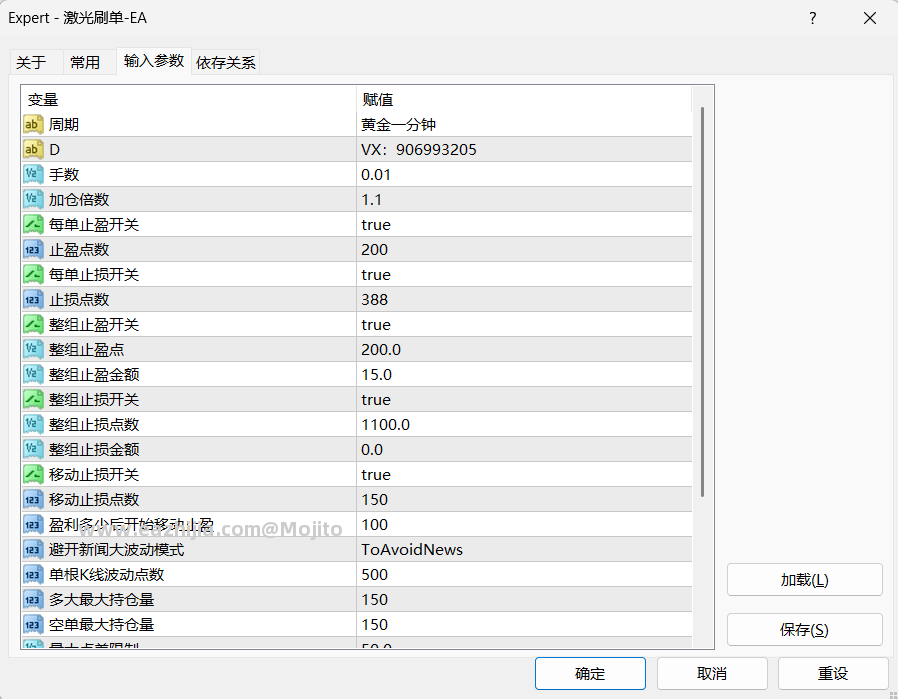
Task: Click the bool icon beside 整组止盈开关
Action: 33,325
